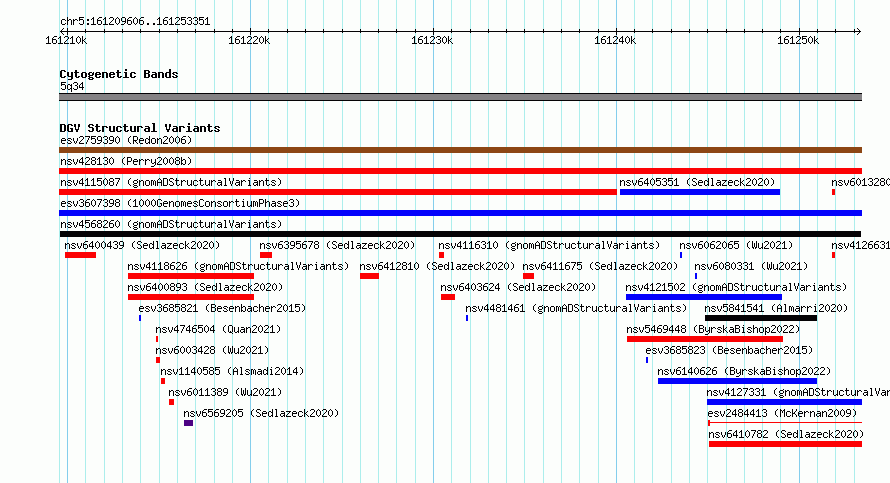Screen dimensions: 890x483
Task: Click the chr5:161209606..161253351 region label
Action: [135, 22]
